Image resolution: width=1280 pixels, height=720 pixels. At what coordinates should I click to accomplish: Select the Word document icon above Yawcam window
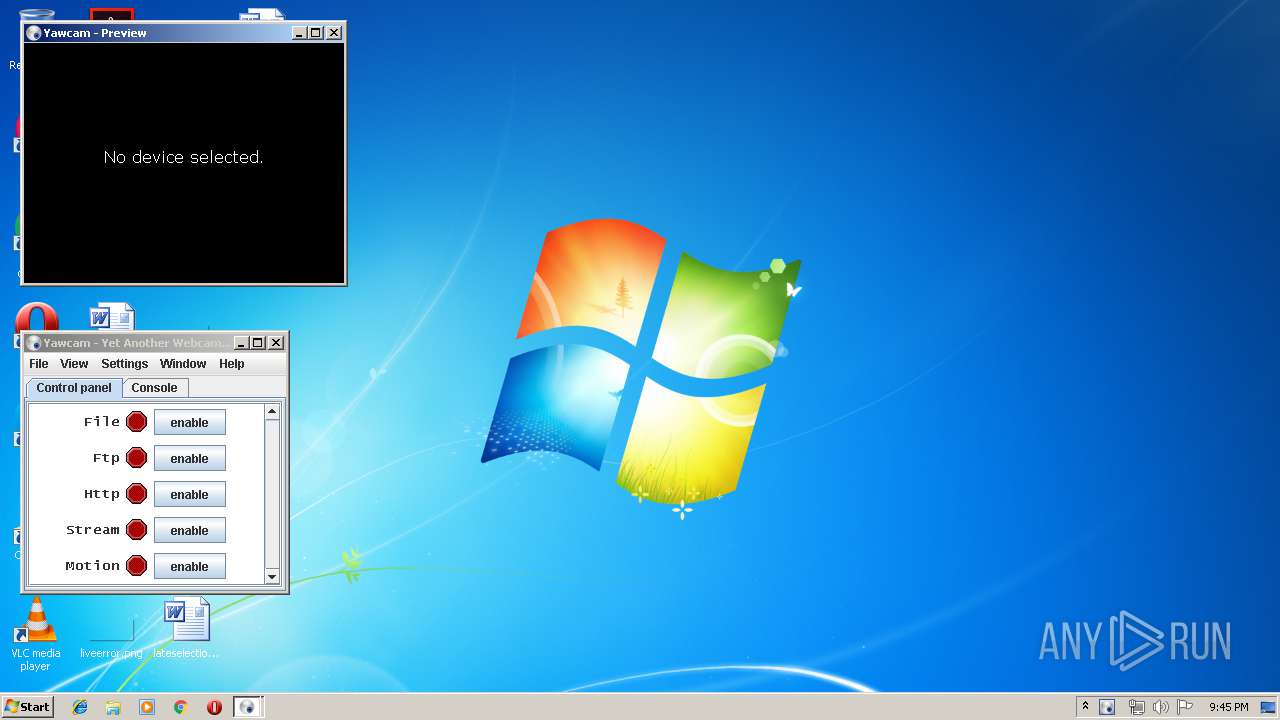[x=111, y=318]
